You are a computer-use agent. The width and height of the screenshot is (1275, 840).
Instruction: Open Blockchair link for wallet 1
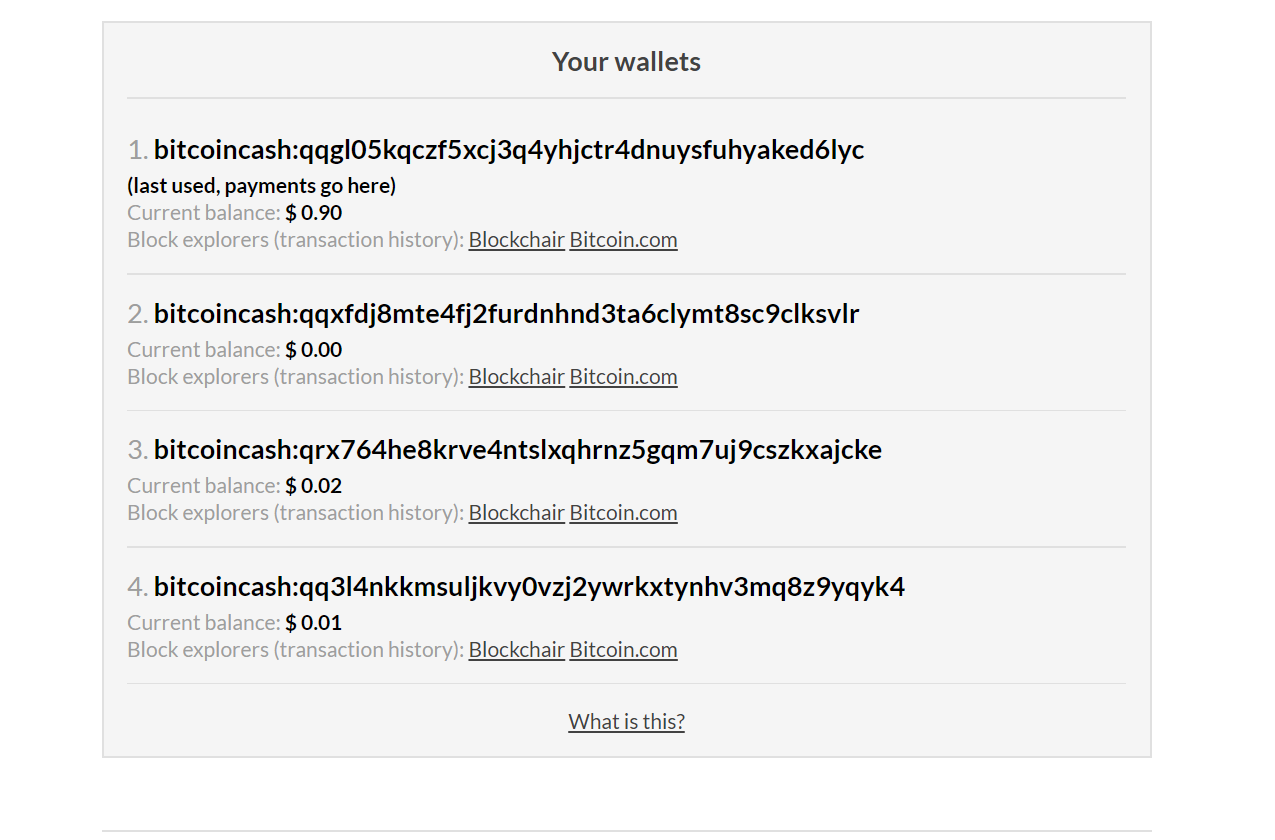pos(516,240)
